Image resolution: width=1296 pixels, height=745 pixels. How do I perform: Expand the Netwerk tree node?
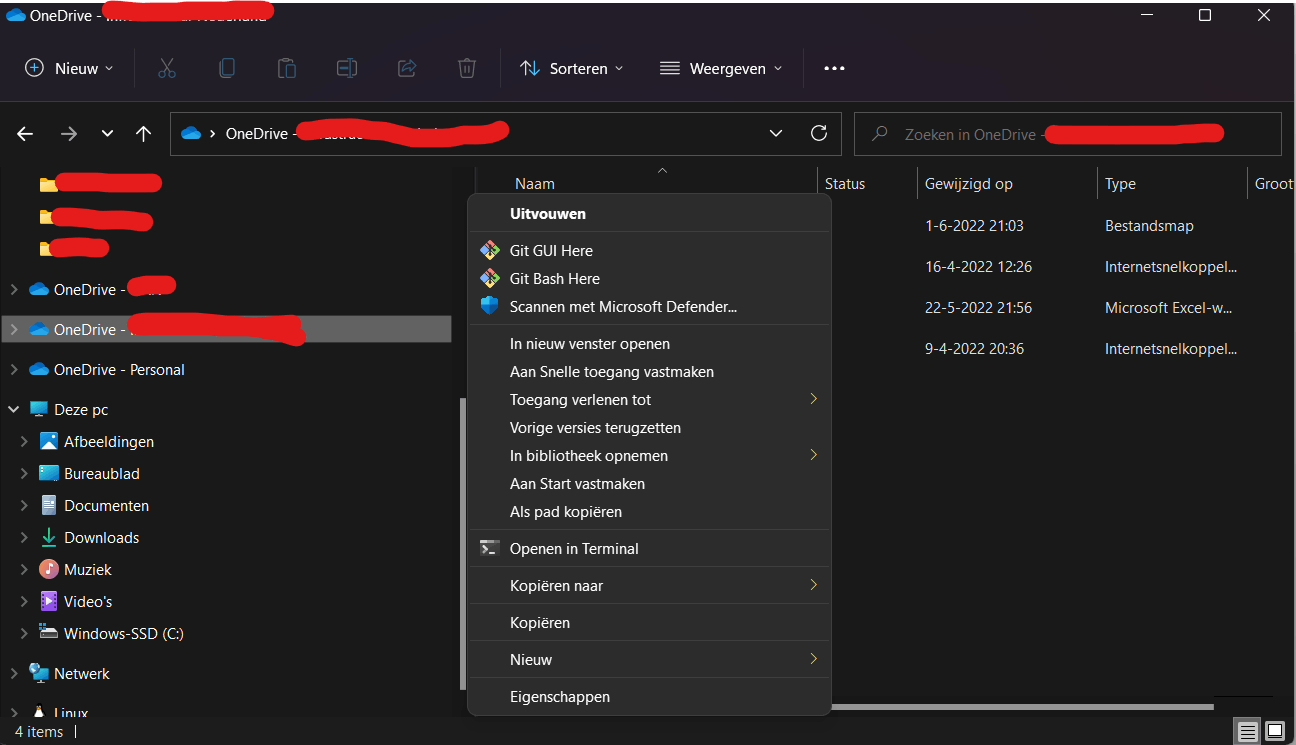14,673
